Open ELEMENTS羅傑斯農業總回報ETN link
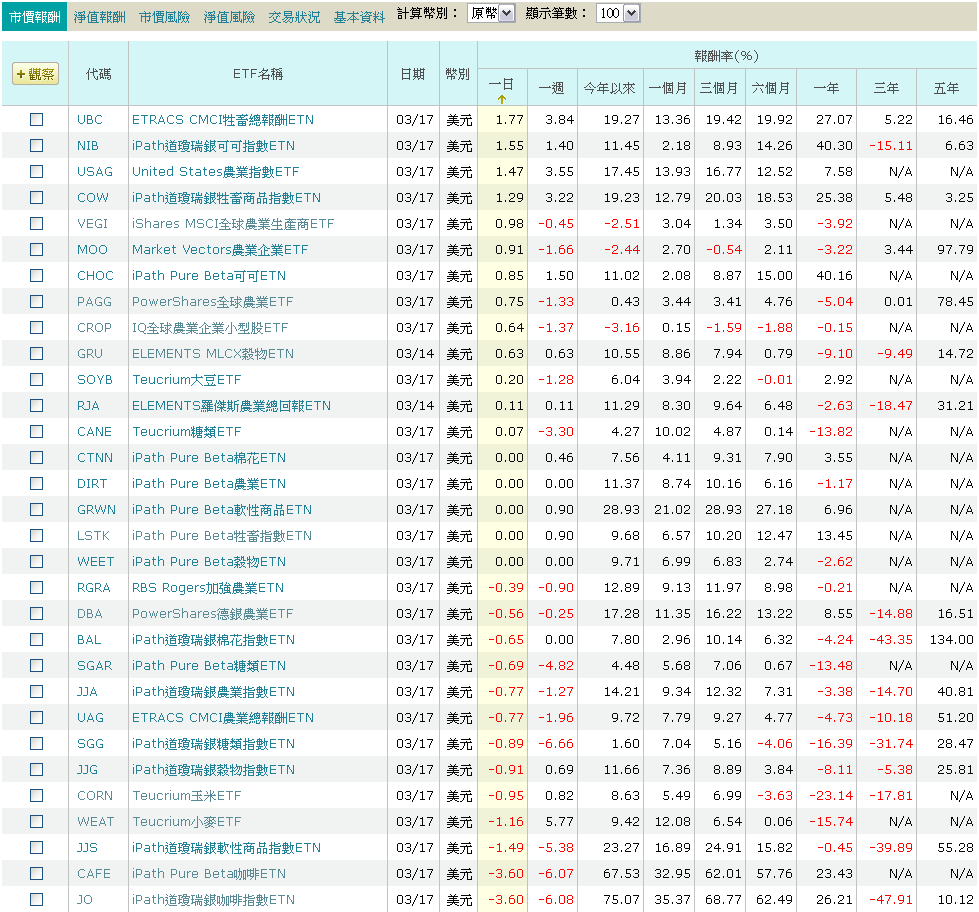This screenshot has width=979, height=912. coord(232,405)
